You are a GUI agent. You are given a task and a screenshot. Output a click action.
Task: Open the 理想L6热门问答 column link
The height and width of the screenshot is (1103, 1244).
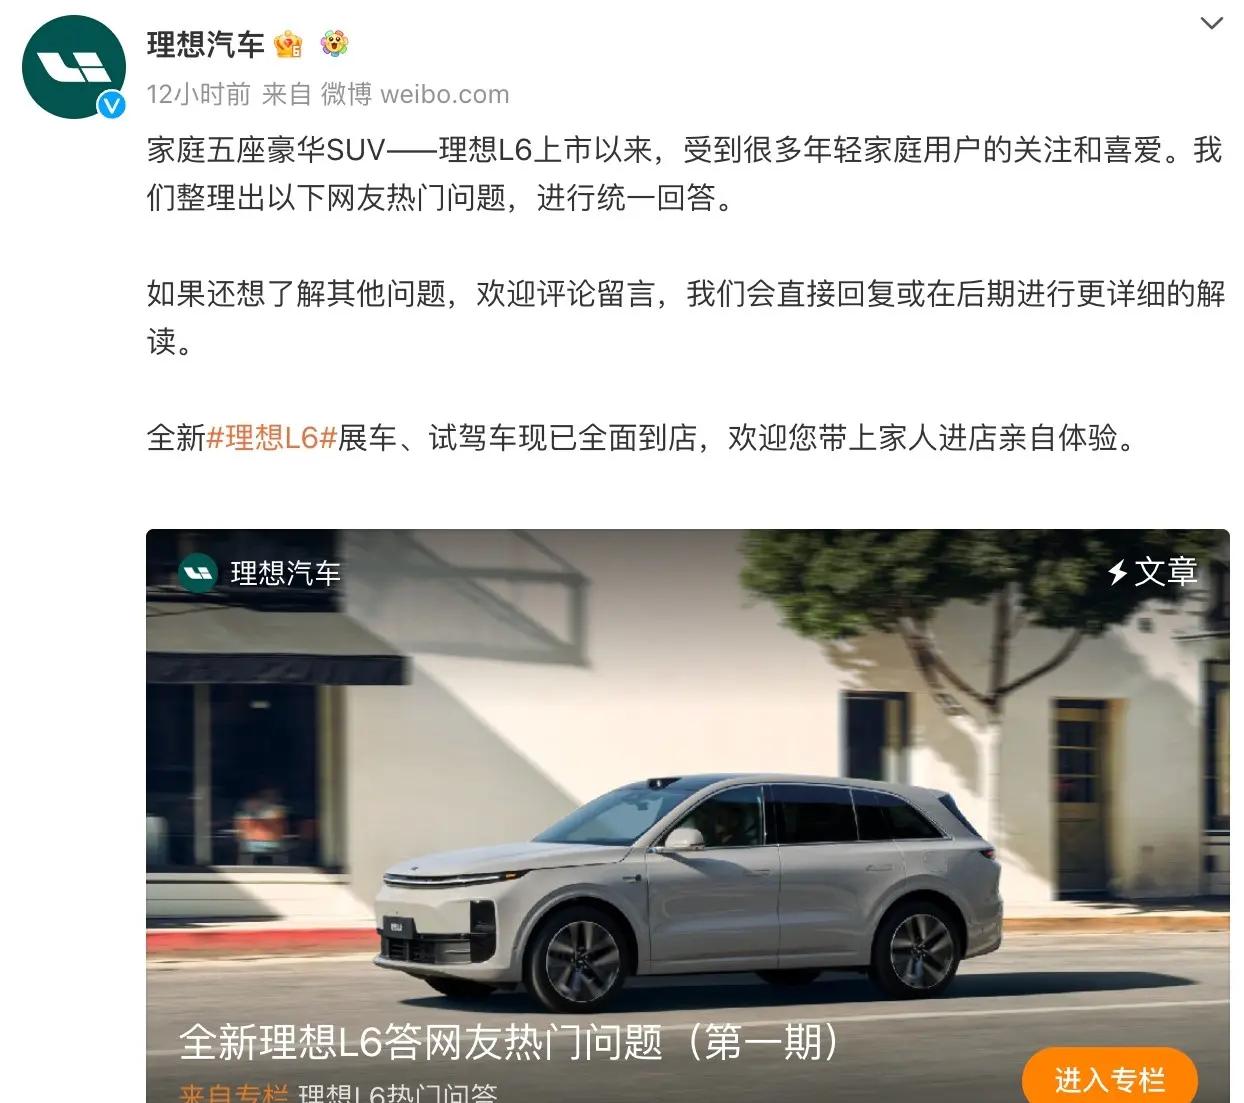[x=398, y=1093]
